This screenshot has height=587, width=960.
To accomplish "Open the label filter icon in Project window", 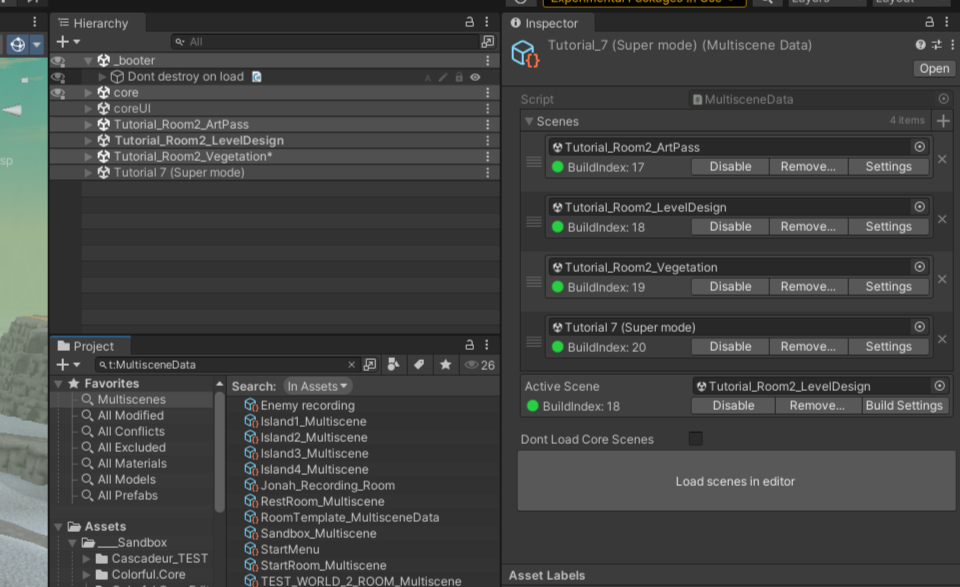I will pos(418,365).
